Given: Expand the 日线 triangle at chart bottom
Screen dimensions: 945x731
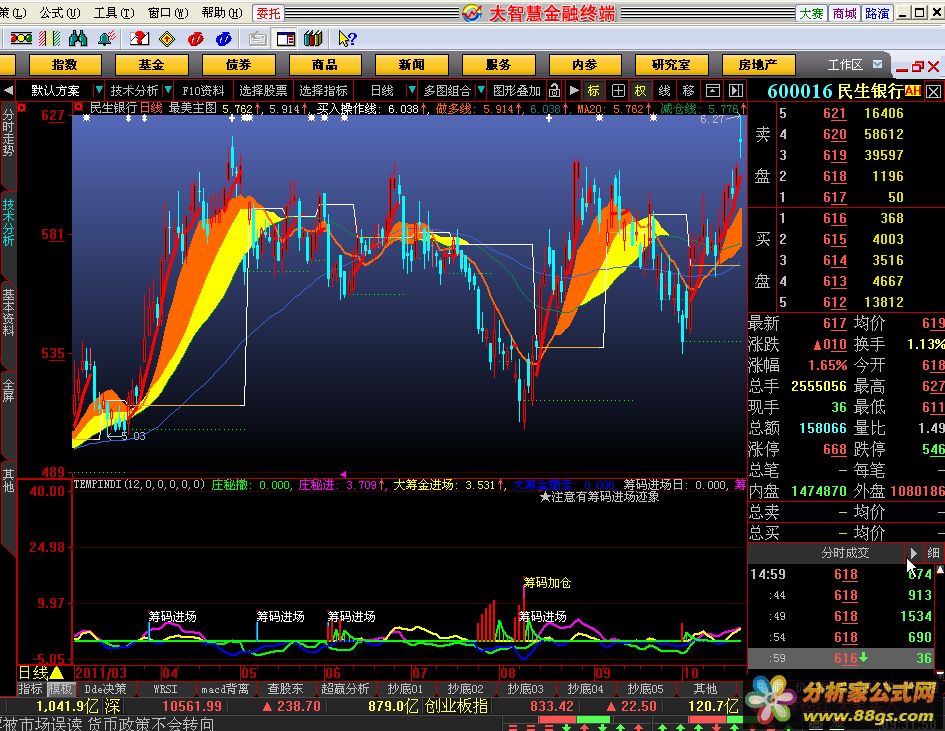Looking at the screenshot, I should [57, 673].
